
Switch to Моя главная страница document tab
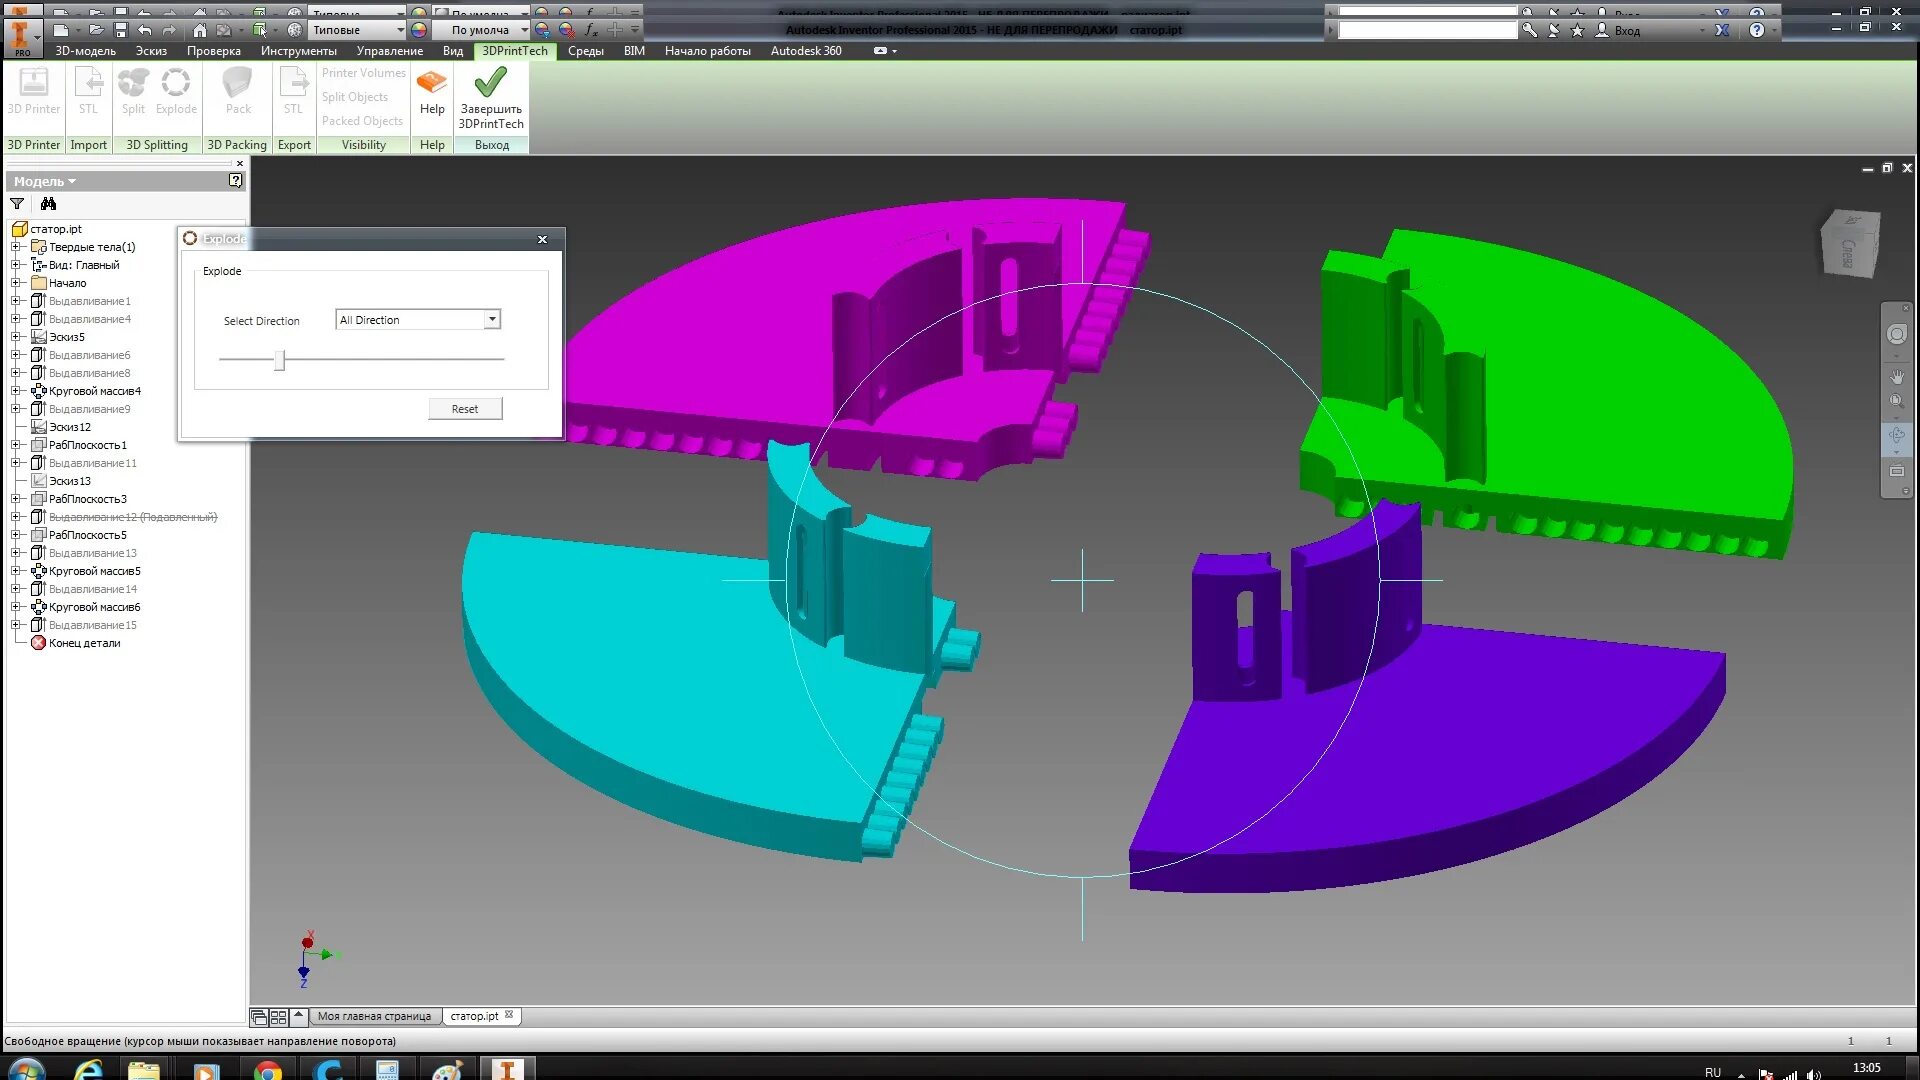pos(374,1016)
